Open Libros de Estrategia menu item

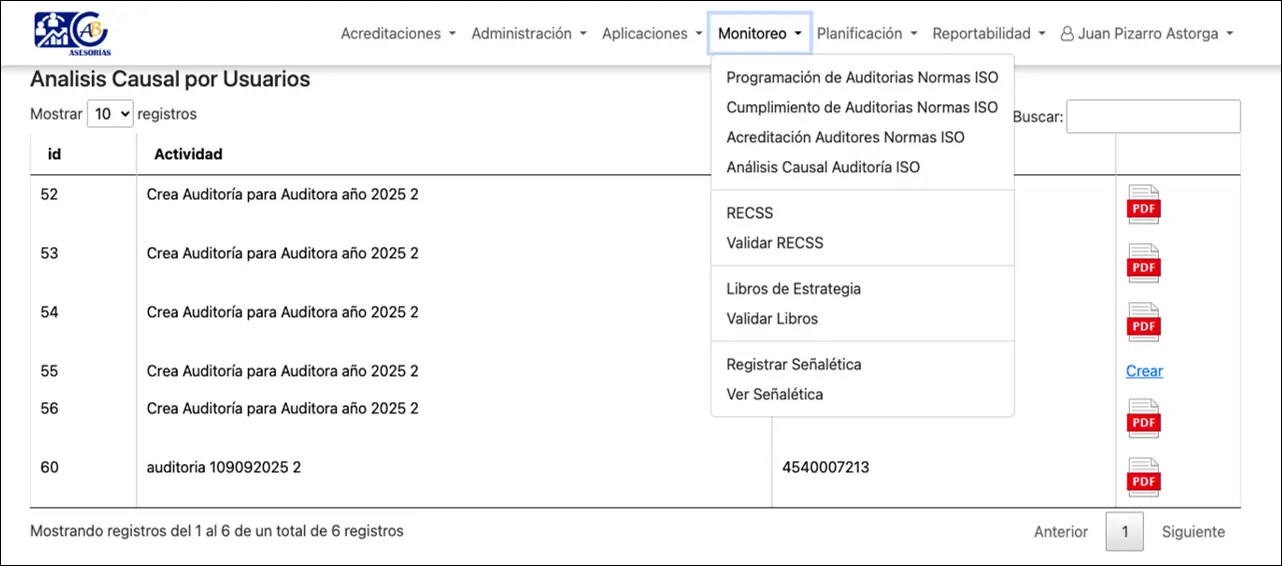[x=793, y=289]
